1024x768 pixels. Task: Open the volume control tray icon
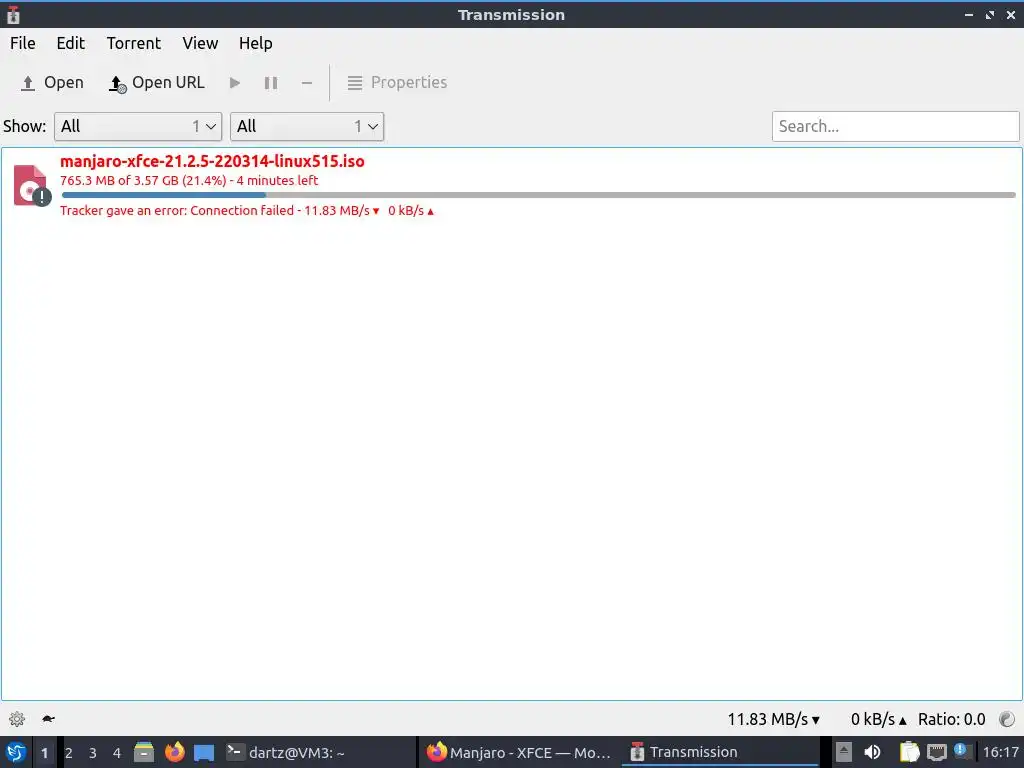[x=872, y=752]
